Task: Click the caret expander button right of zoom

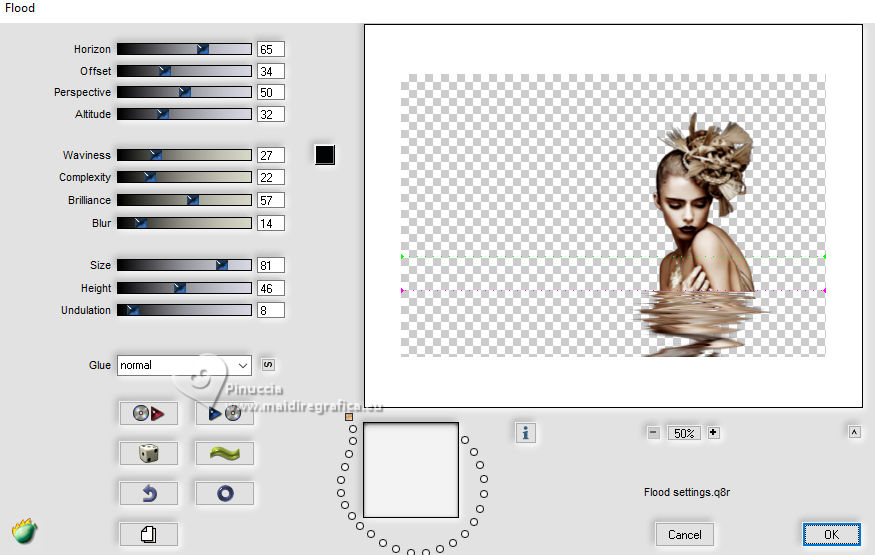Action: [854, 432]
